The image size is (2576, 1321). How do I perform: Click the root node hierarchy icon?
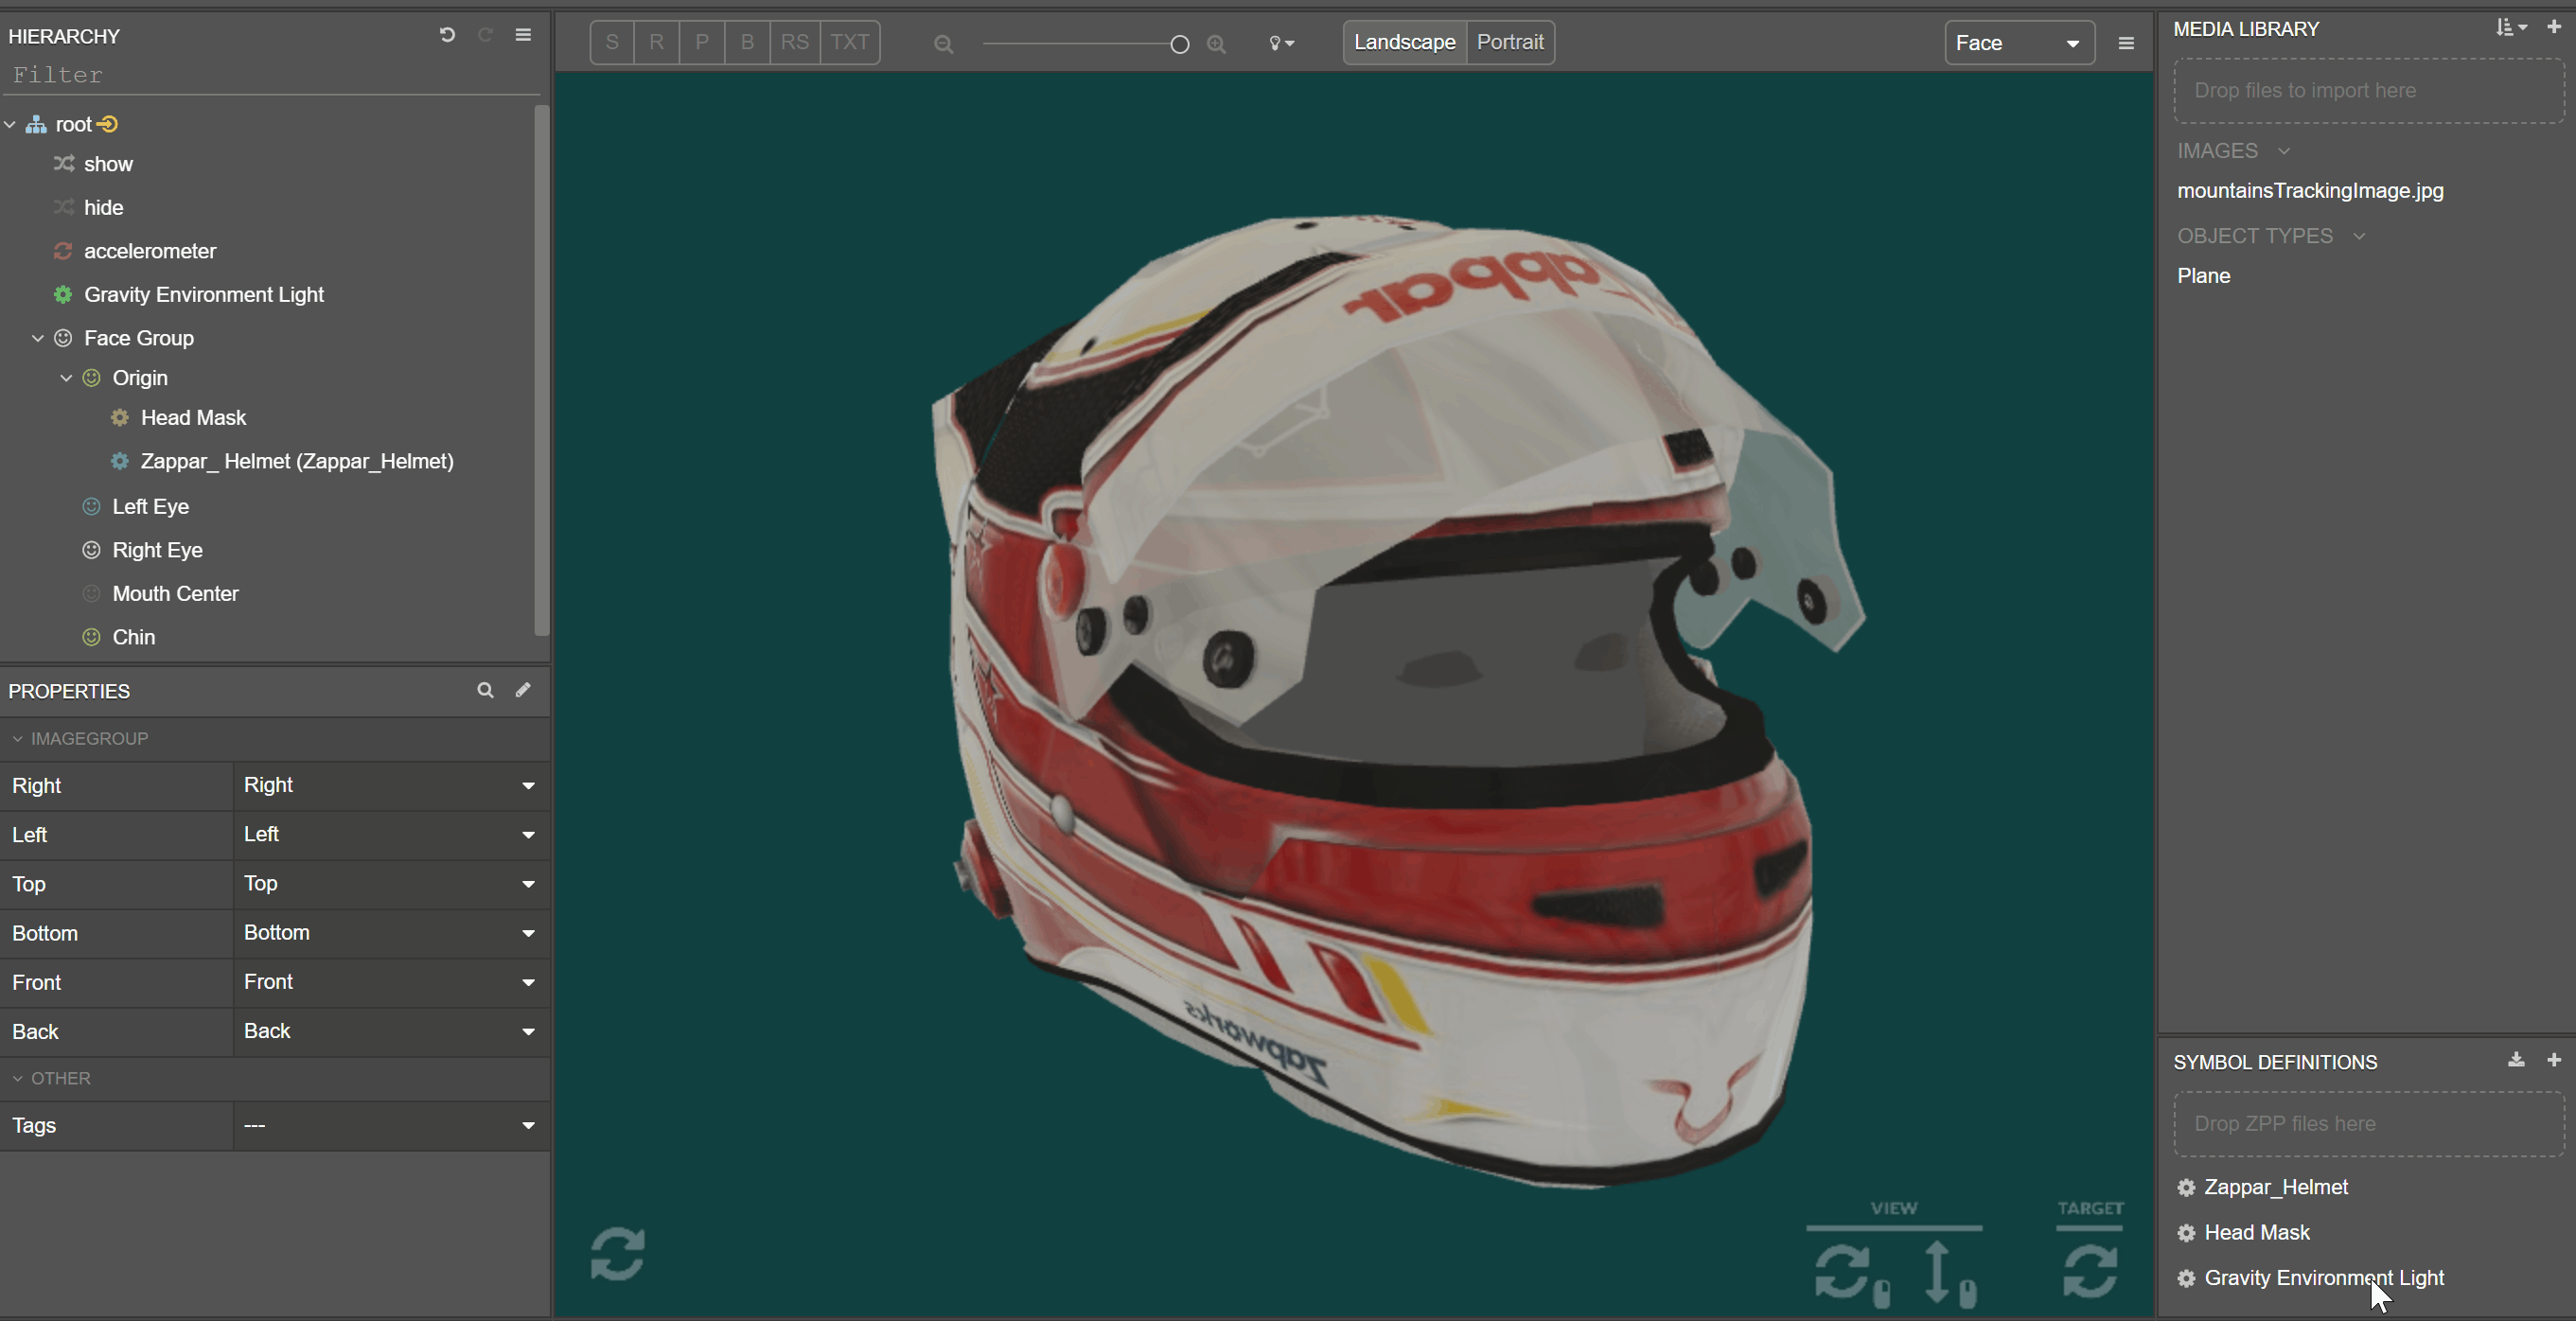click(37, 125)
